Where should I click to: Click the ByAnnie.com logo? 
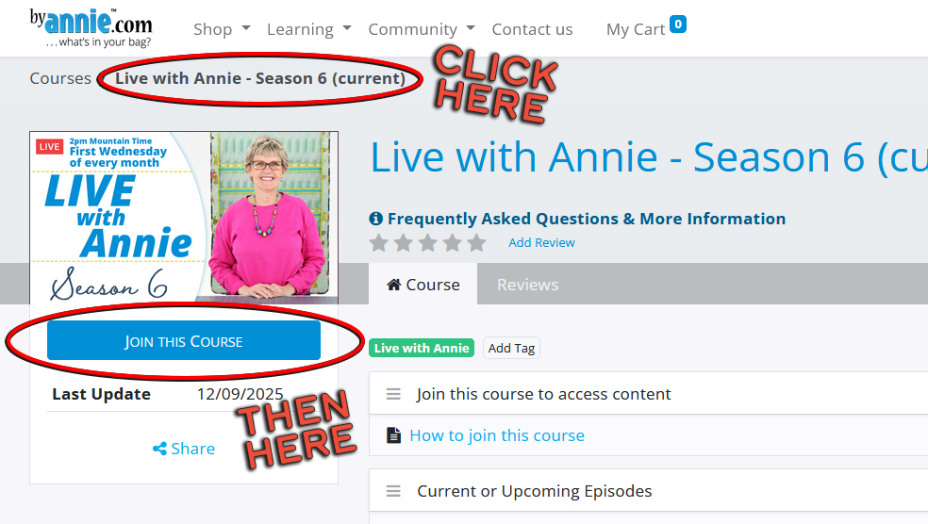coord(91,28)
